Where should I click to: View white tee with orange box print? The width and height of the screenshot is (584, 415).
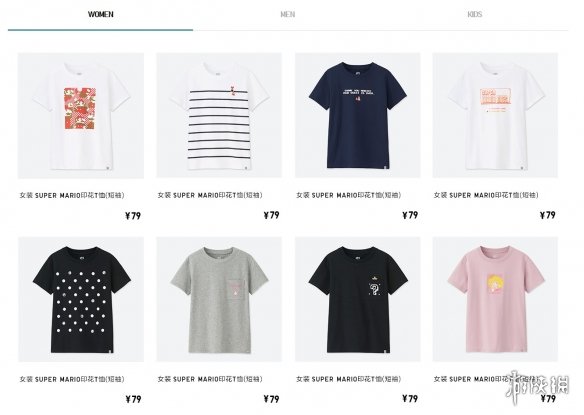click(495, 115)
